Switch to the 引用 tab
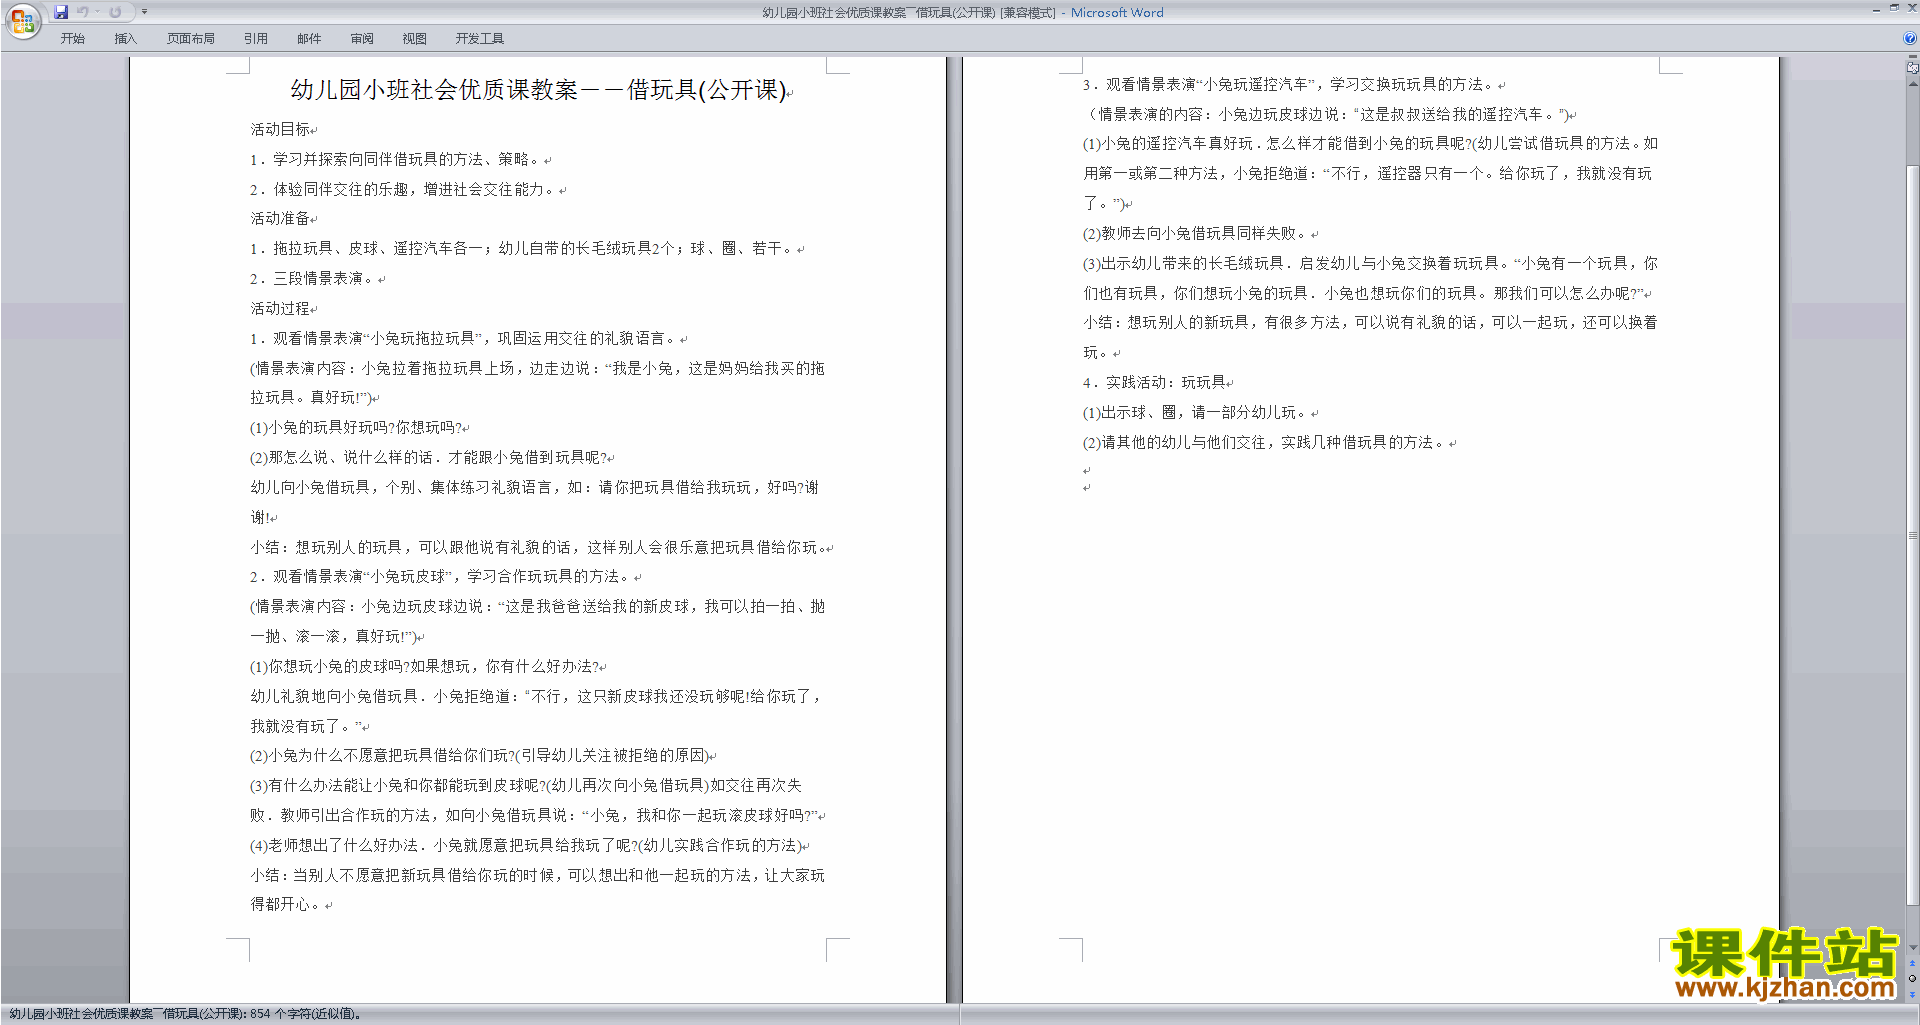This screenshot has height=1025, width=1920. [255, 39]
